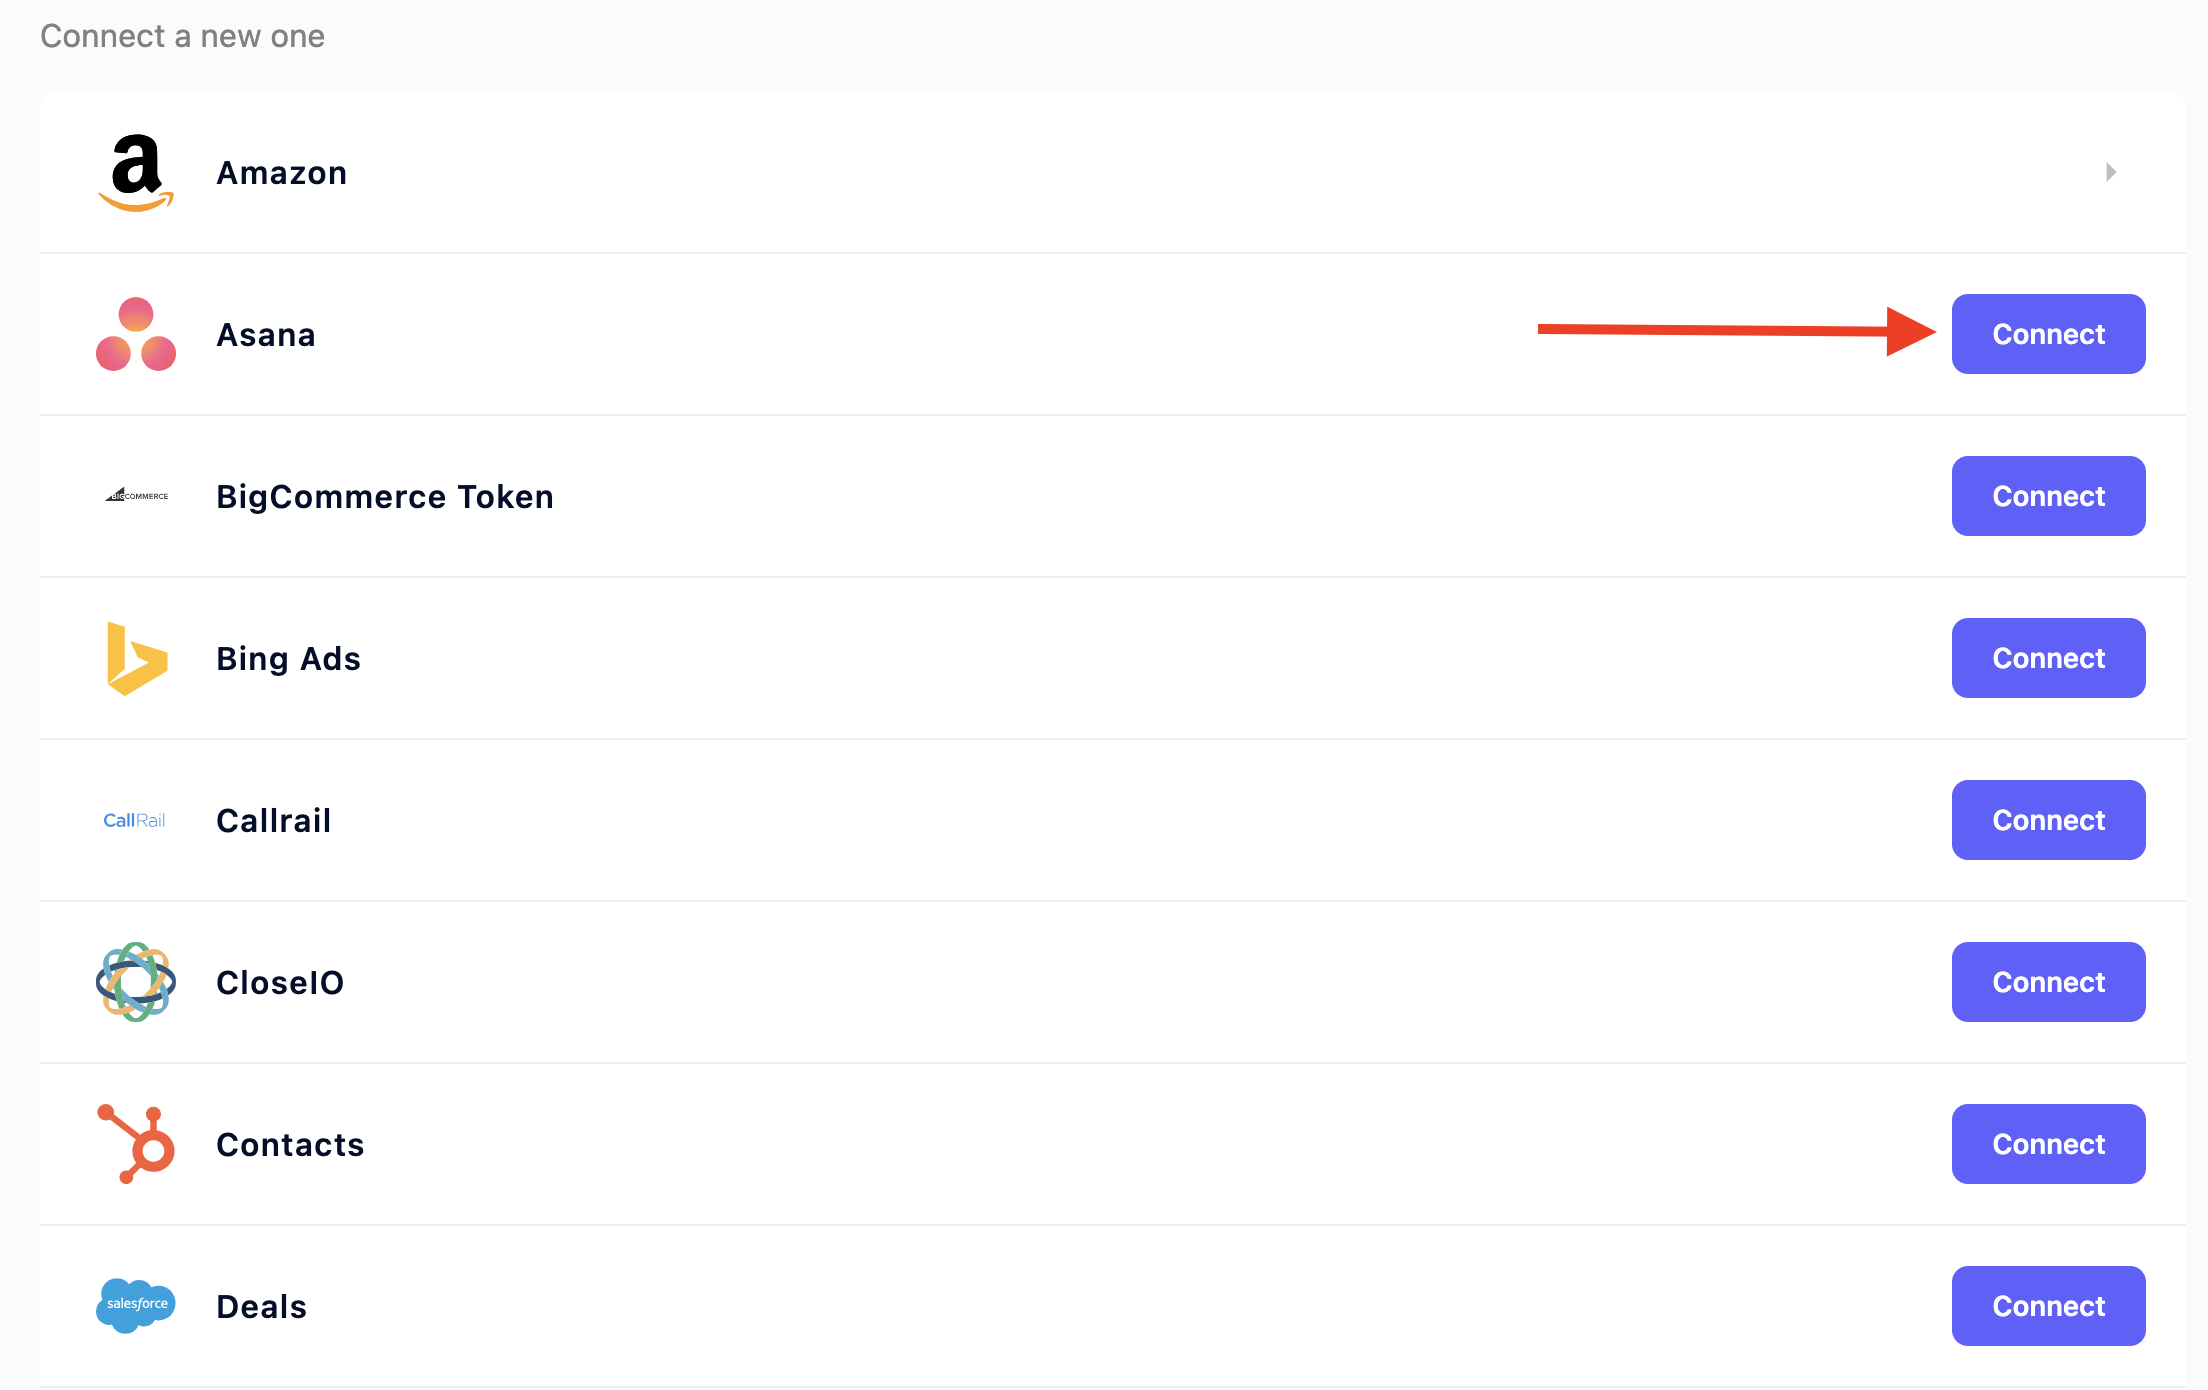Screen dimensions: 2208x1390
Task: Click the BigCommerce logo icon
Action: pos(136,496)
